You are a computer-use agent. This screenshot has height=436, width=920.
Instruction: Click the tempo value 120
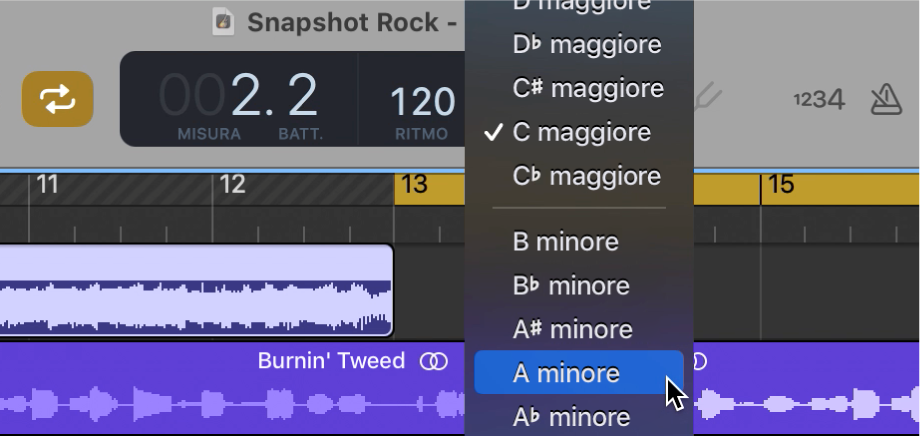click(422, 101)
